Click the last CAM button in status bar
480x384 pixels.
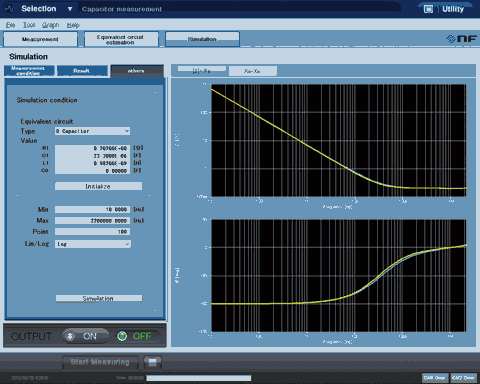click(464, 378)
